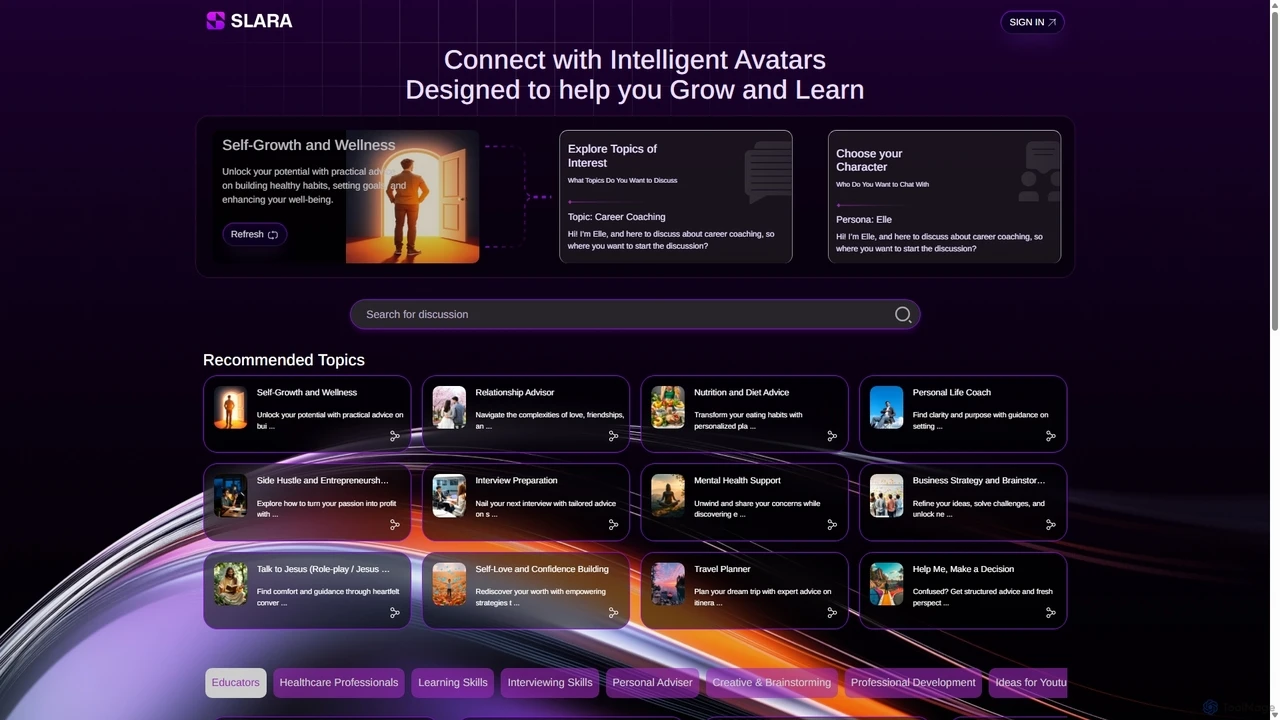Share the Interview Preparation card
Screen dimensions: 1280x720
(613, 524)
